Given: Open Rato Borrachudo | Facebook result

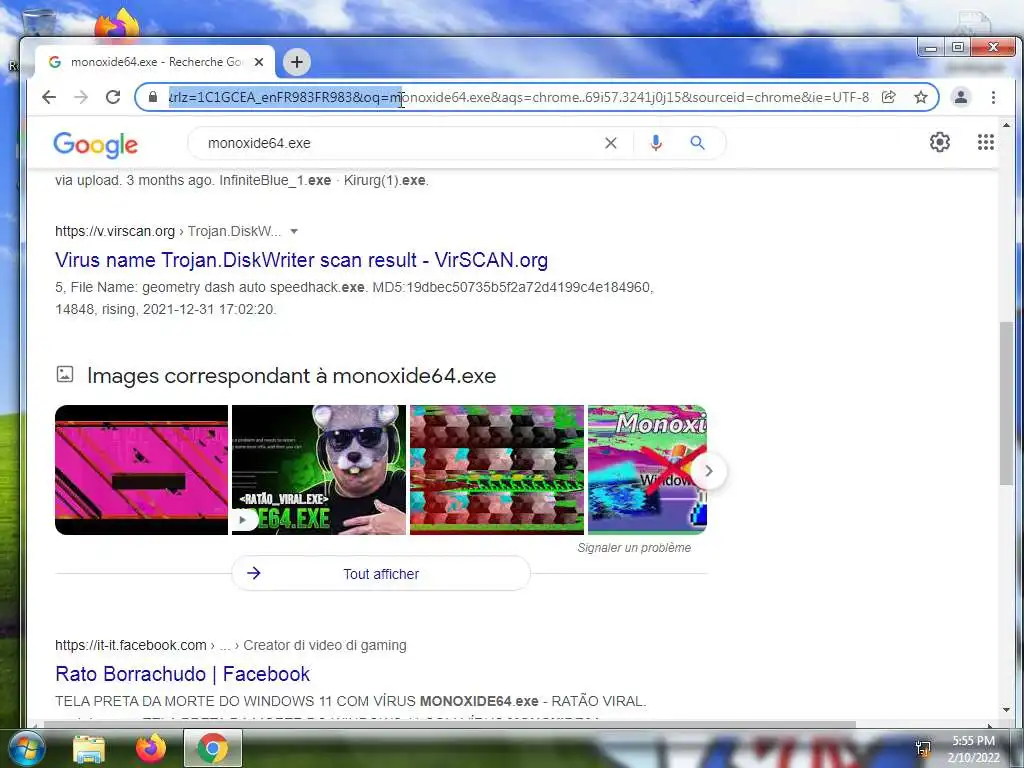Looking at the screenshot, I should point(182,674).
